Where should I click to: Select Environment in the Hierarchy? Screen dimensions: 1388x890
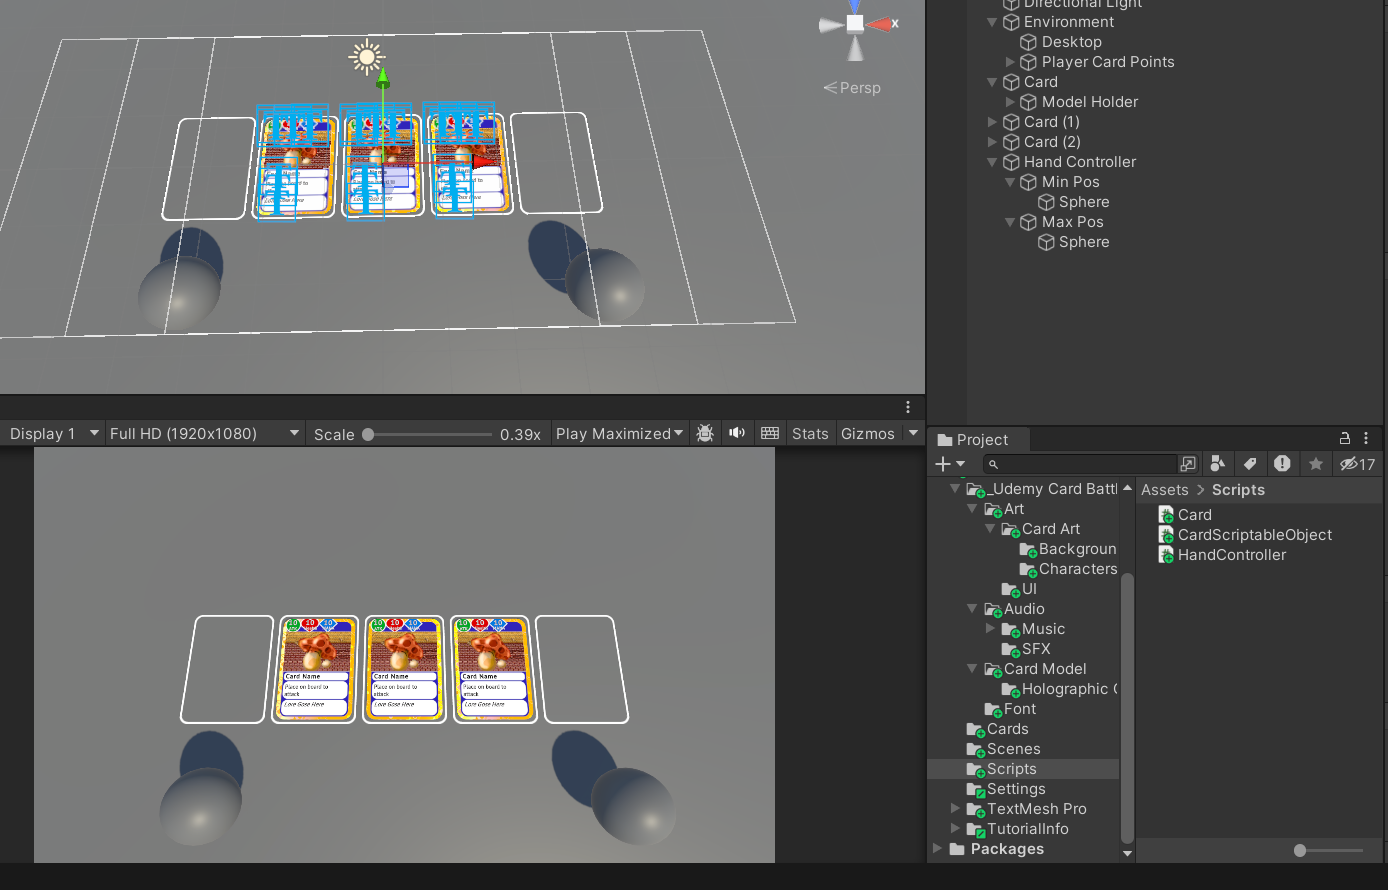1069,22
